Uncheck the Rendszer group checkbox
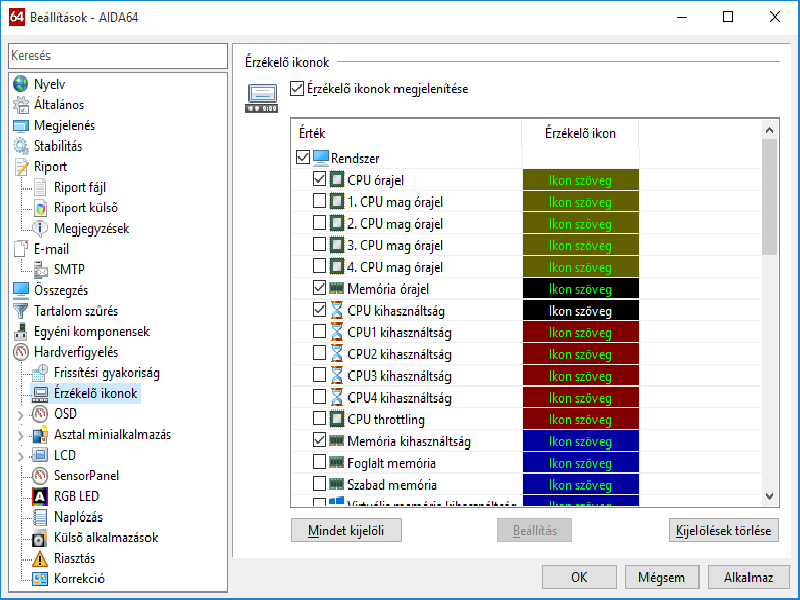 tap(303, 157)
